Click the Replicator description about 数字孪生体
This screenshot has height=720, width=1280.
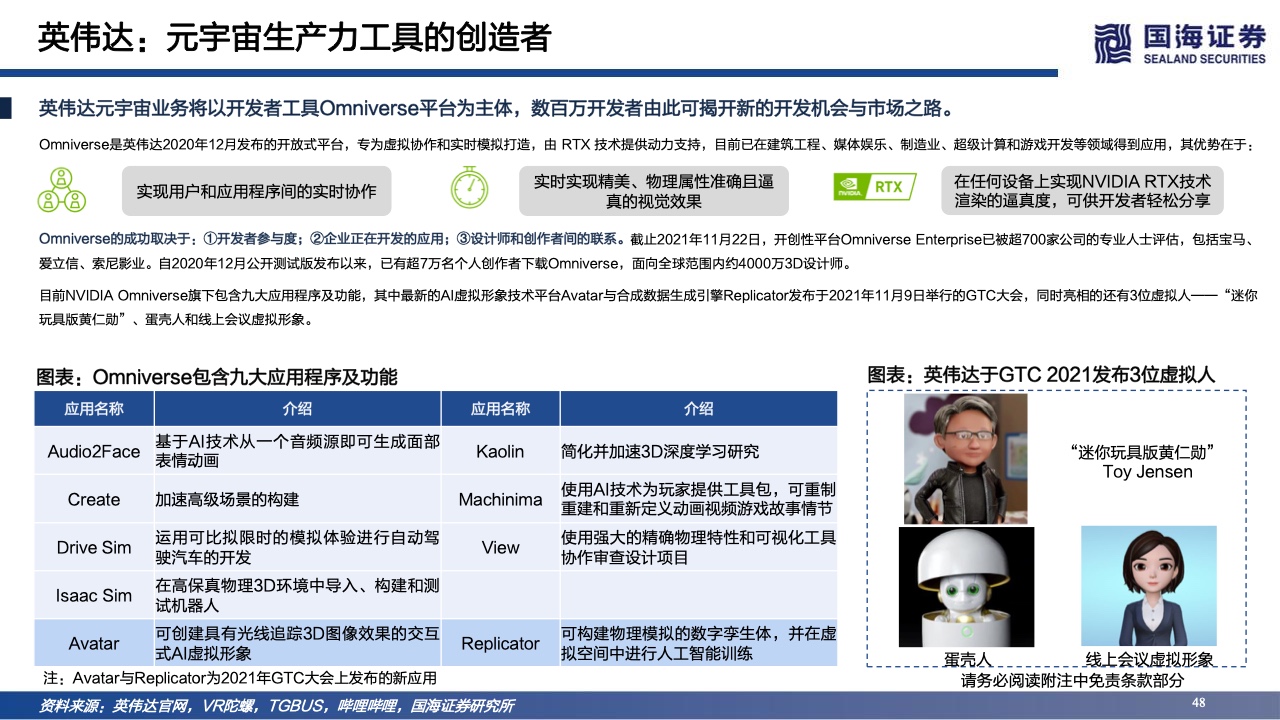pyautogui.click(x=699, y=643)
